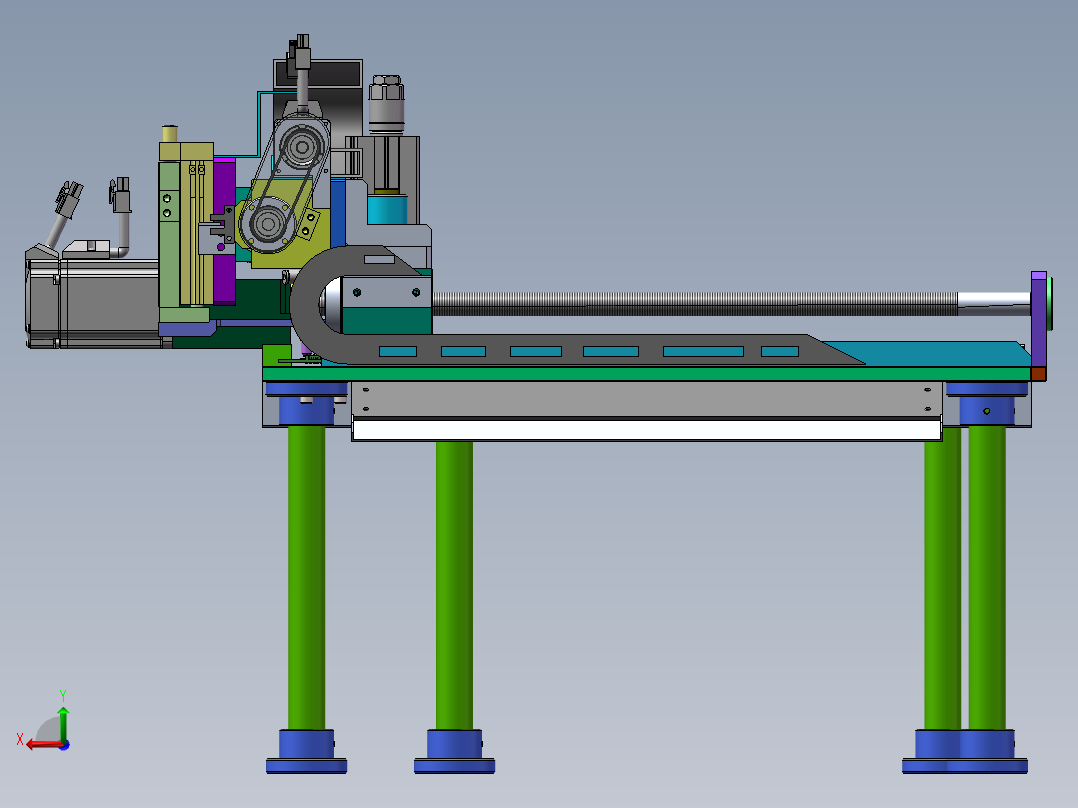Image resolution: width=1078 pixels, height=808 pixels.
Task: Select the upper belt pulley
Action: (301, 146)
